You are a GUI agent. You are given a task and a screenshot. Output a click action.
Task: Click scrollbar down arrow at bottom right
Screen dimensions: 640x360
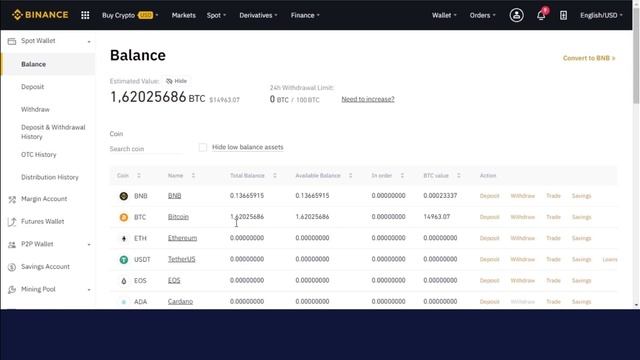pyautogui.click(x=636, y=305)
